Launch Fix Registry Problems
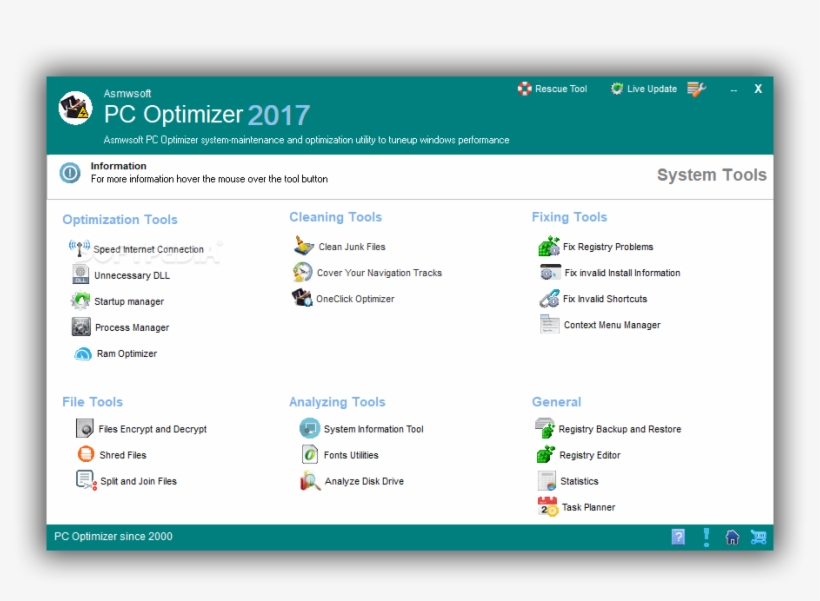The image size is (820, 601). pos(601,246)
